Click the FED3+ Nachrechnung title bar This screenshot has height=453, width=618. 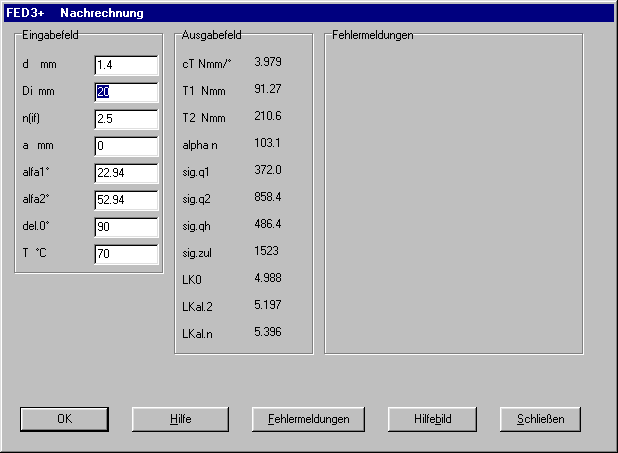click(309, 13)
